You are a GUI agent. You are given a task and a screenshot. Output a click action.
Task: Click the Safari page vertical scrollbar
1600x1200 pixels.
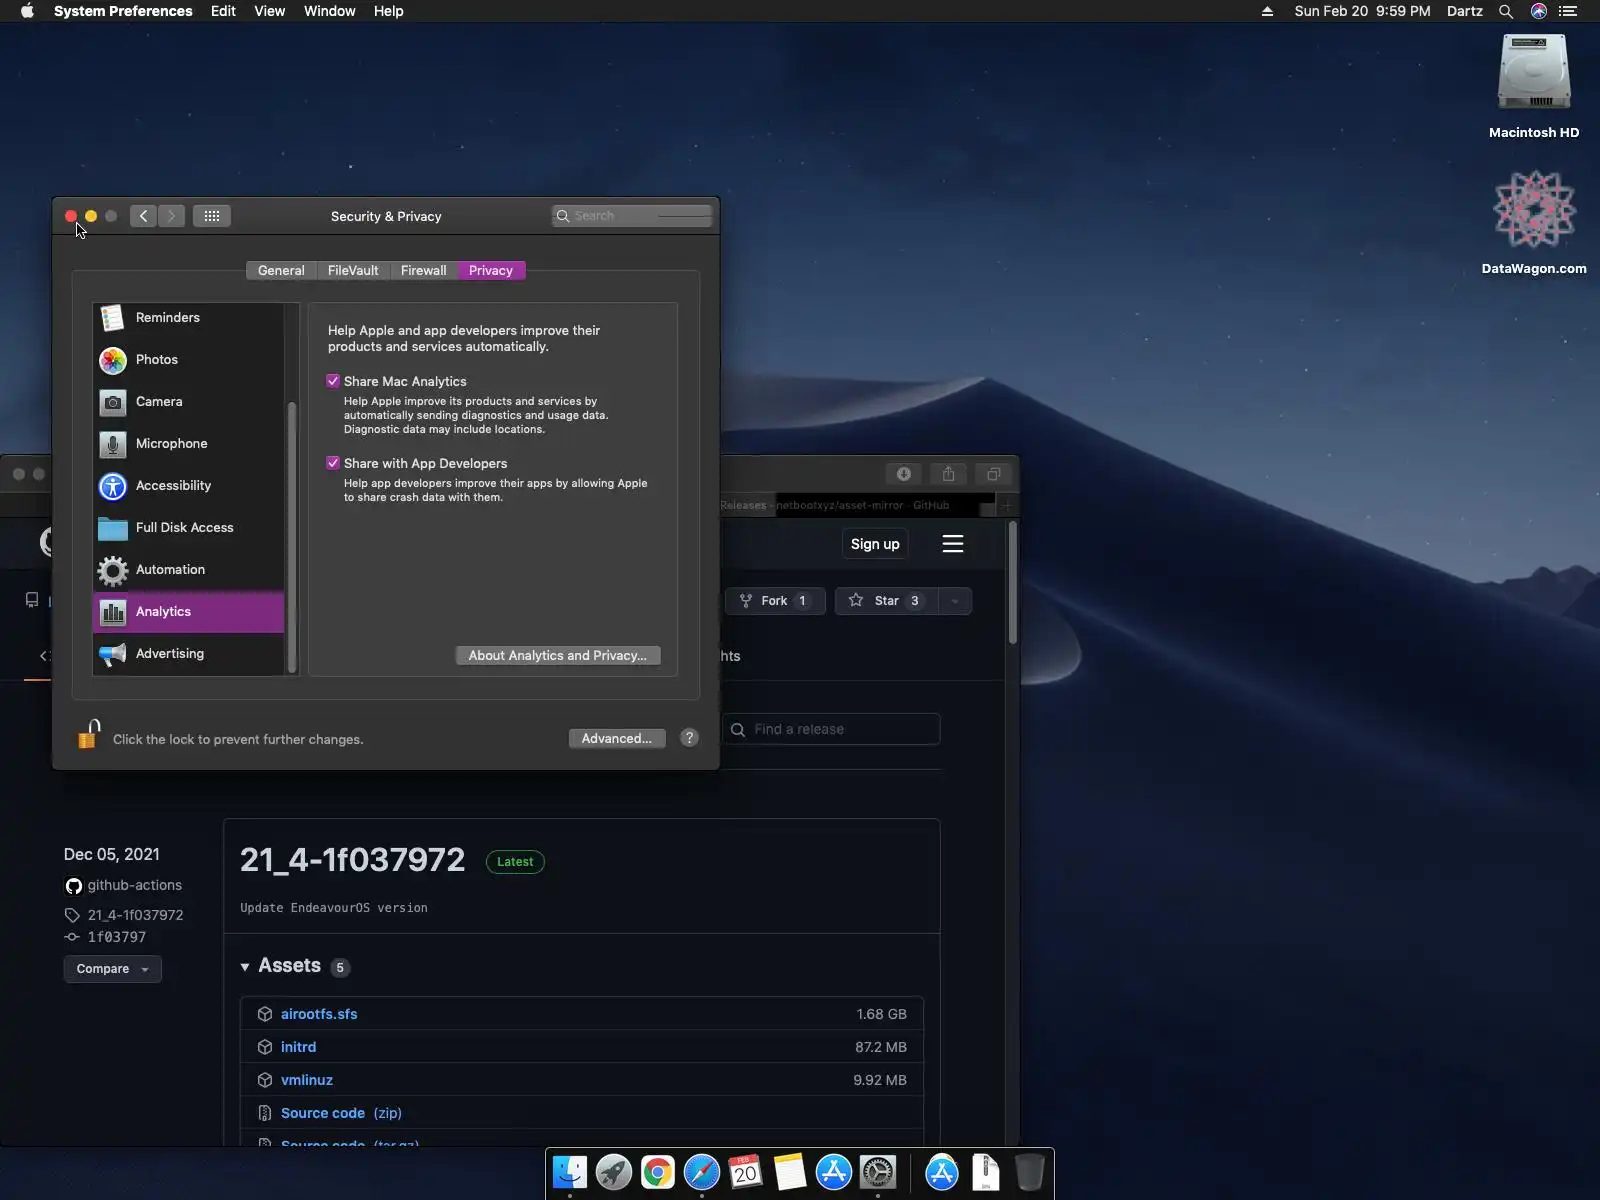pyautogui.click(x=1013, y=583)
